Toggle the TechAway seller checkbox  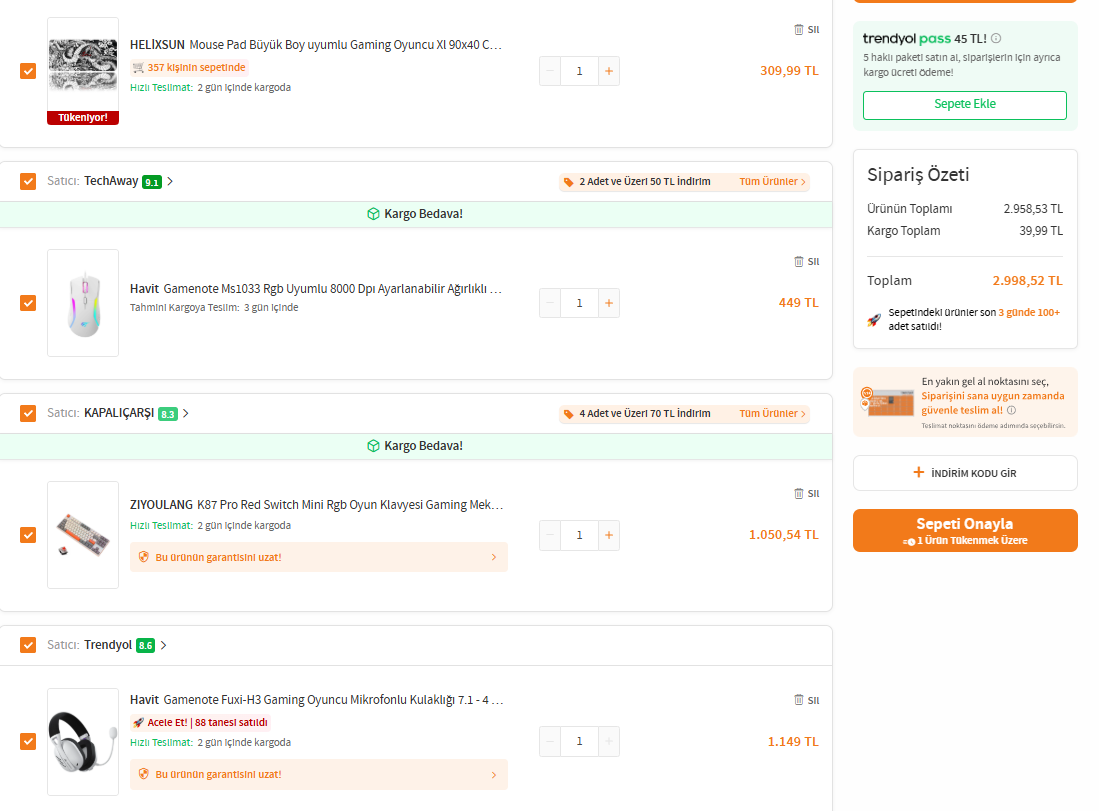(x=28, y=182)
